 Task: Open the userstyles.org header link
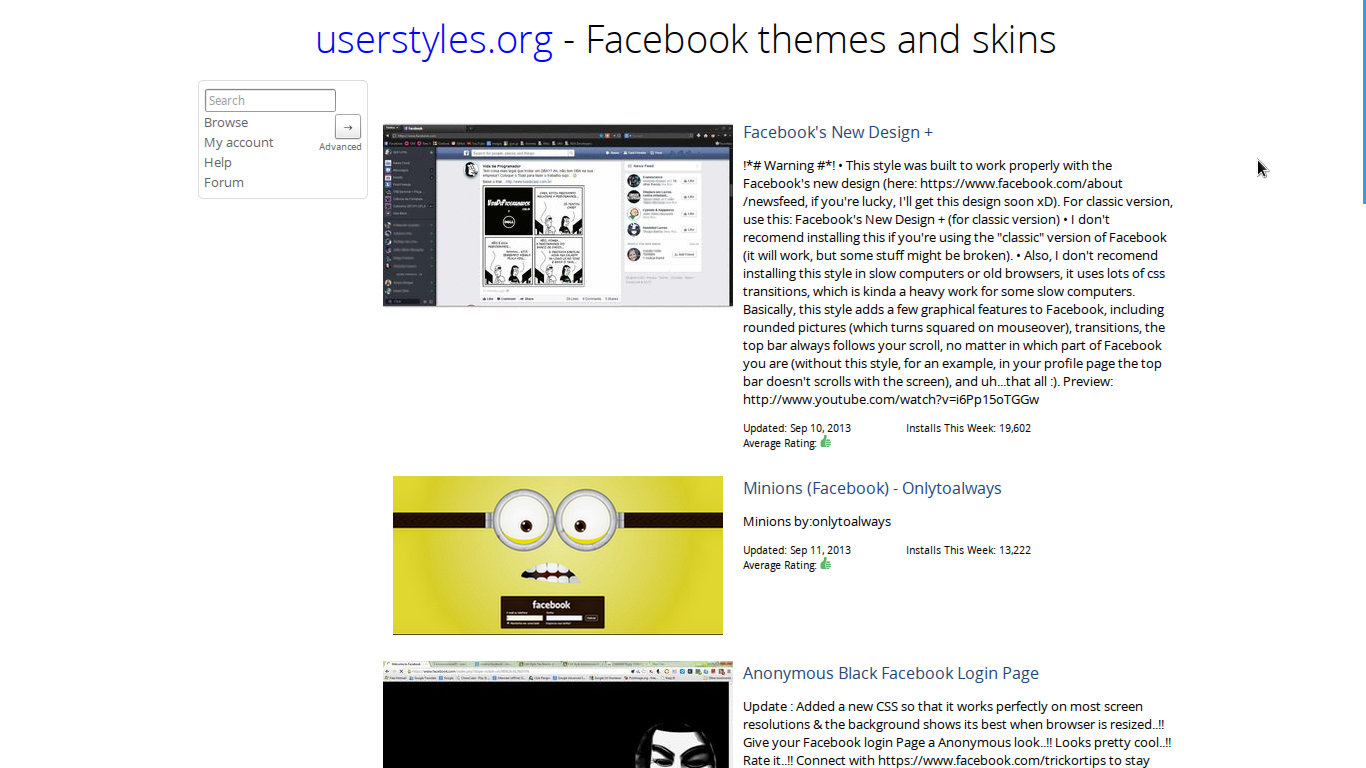(x=434, y=40)
